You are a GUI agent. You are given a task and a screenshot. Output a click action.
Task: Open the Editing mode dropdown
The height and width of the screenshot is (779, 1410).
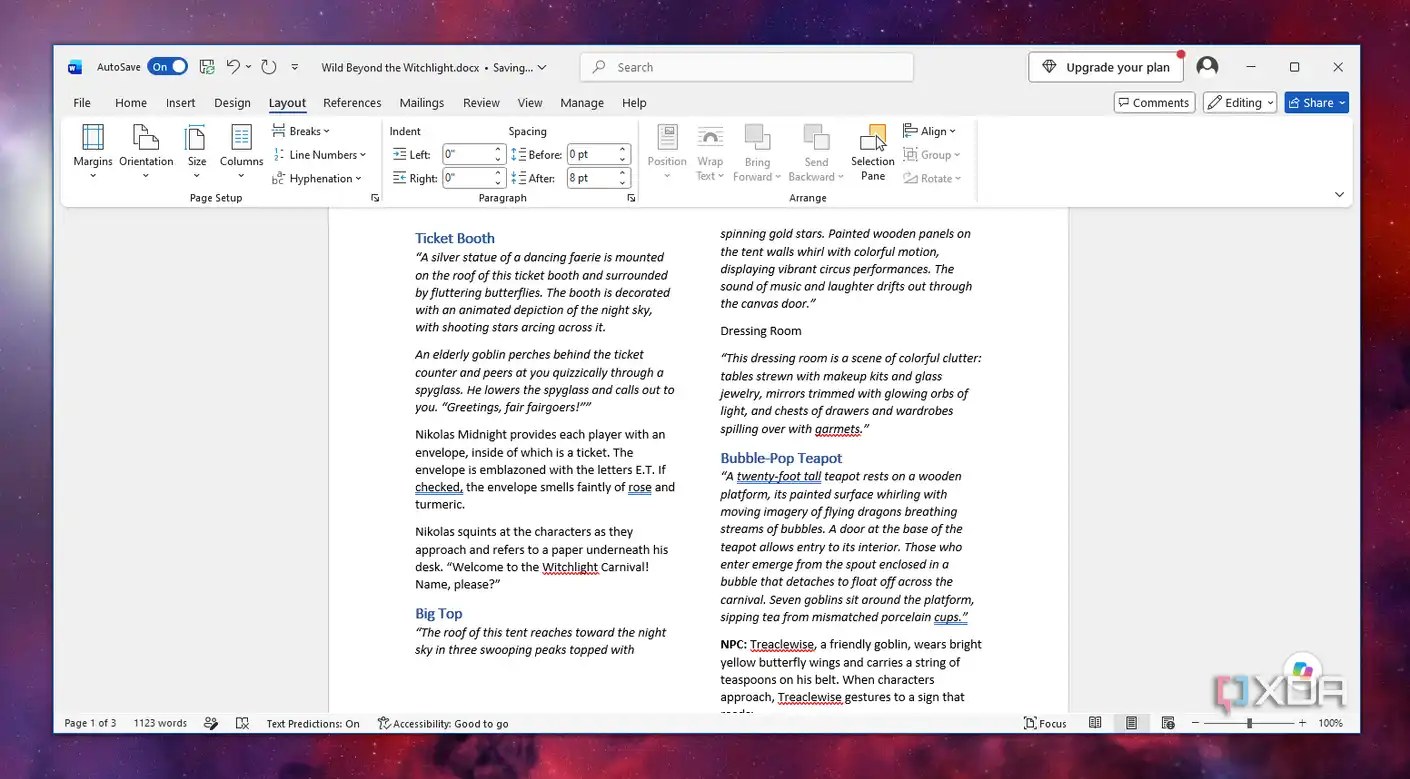(x=1240, y=103)
